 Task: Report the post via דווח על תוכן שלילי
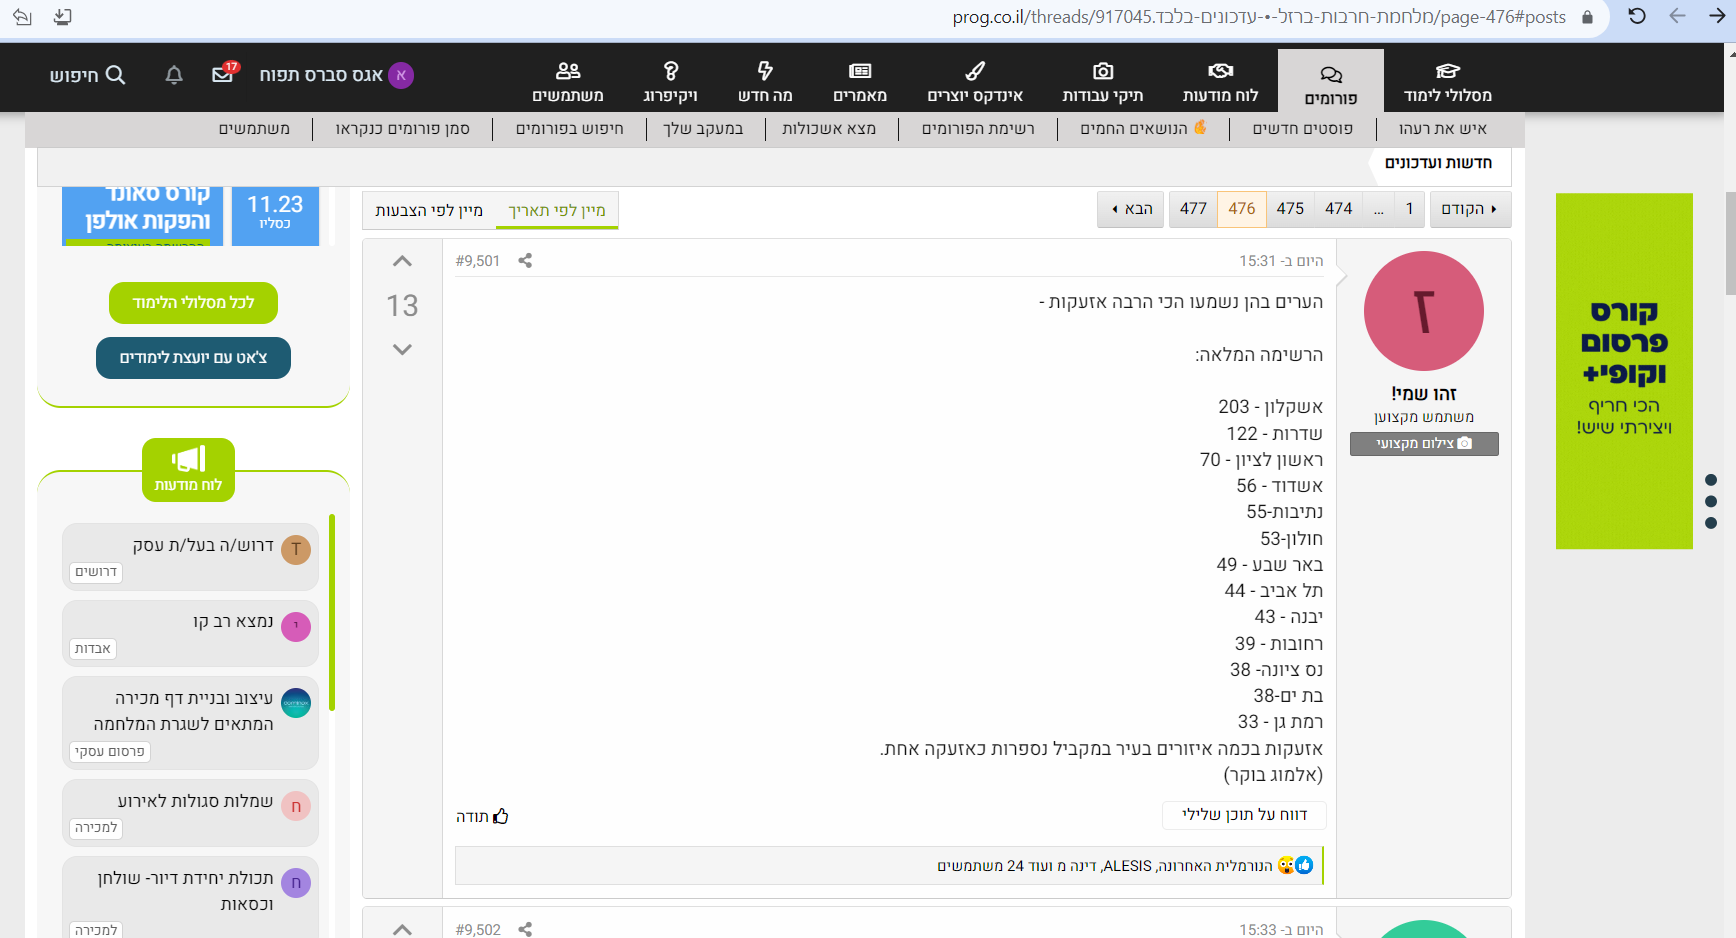click(1244, 815)
